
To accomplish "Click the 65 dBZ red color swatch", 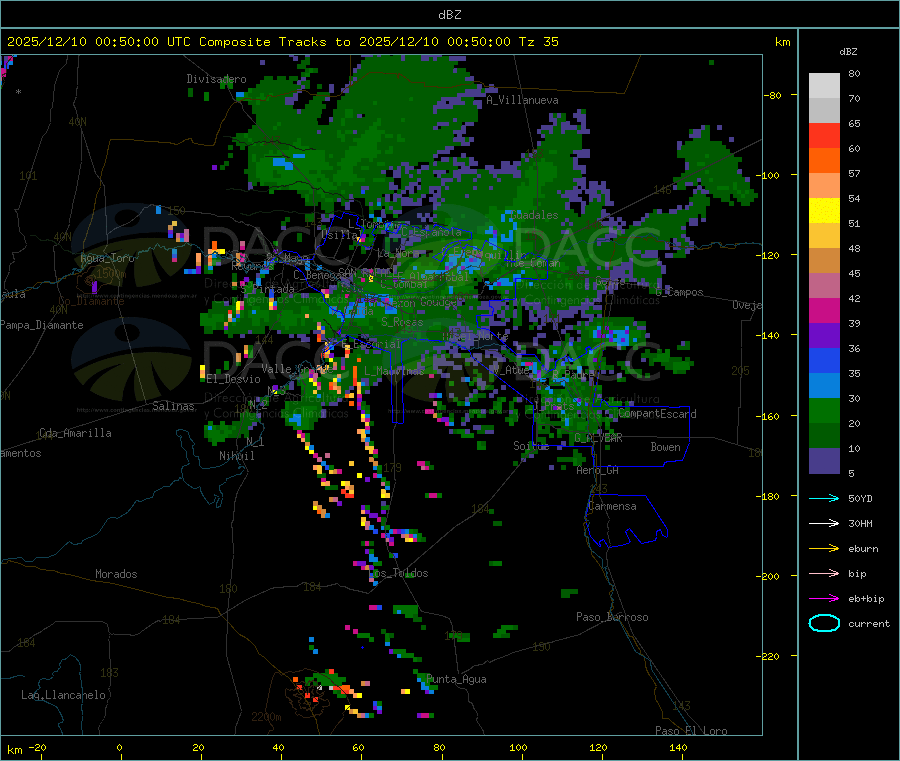I will pos(824,135).
